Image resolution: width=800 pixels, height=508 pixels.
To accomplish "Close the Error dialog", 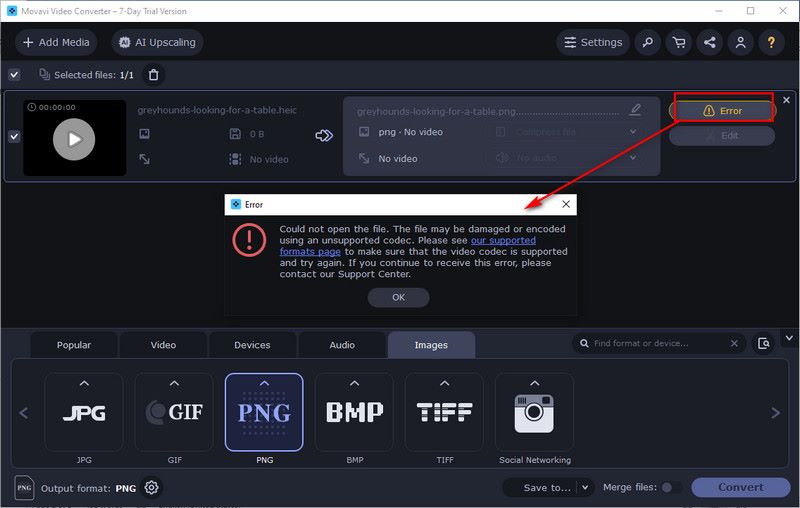I will 566,204.
